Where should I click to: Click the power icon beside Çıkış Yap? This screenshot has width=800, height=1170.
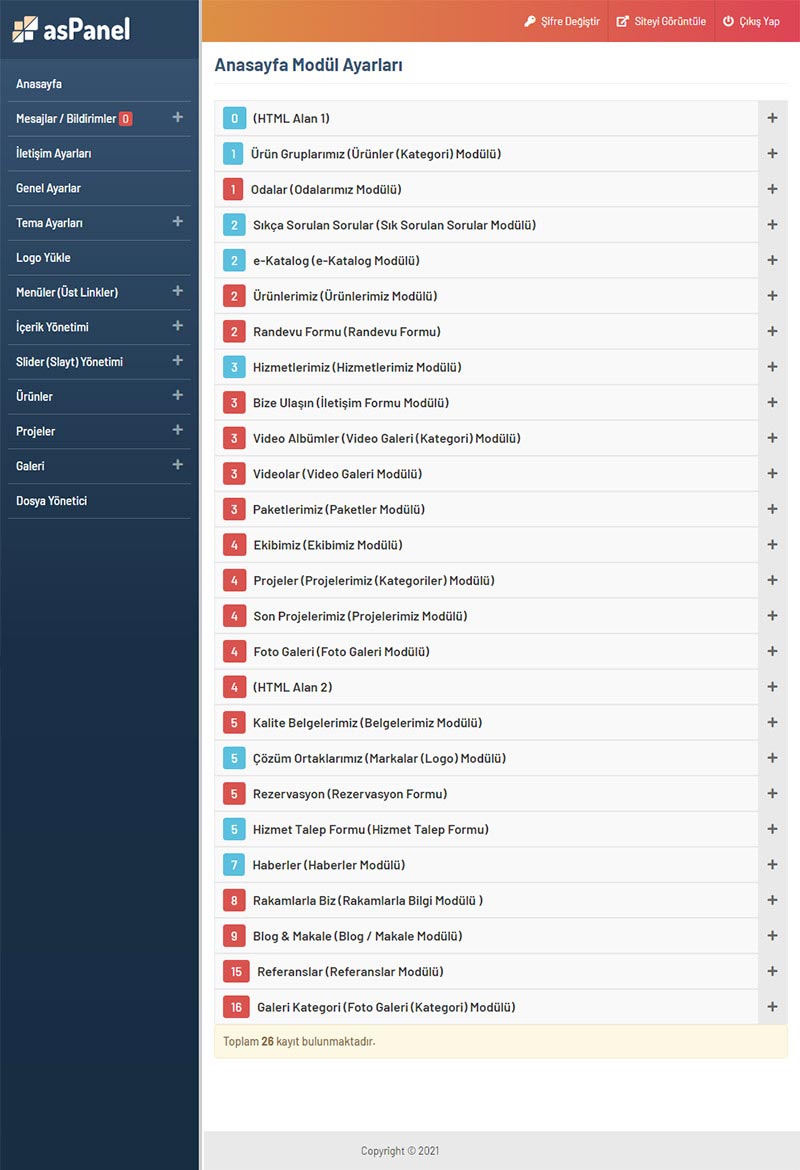click(x=728, y=21)
